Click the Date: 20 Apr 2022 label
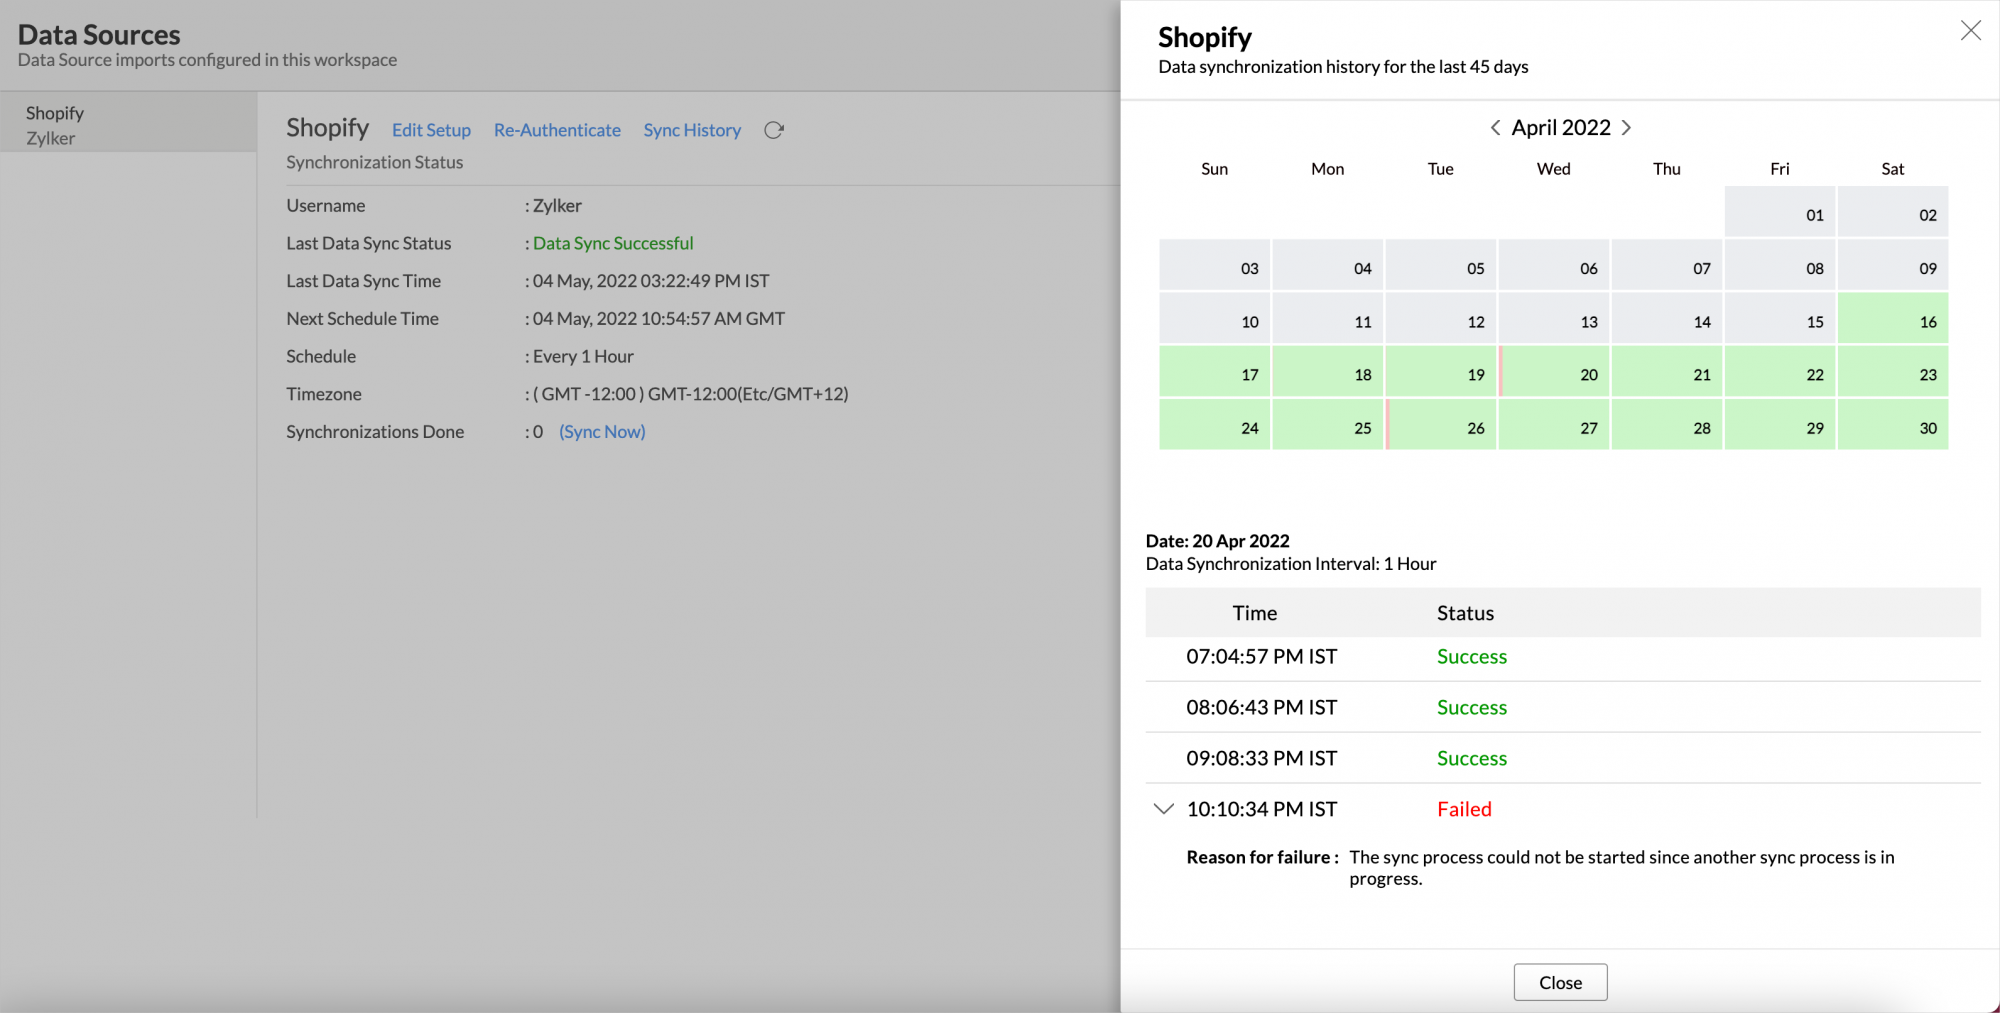The height and width of the screenshot is (1013, 2000). point(1217,541)
